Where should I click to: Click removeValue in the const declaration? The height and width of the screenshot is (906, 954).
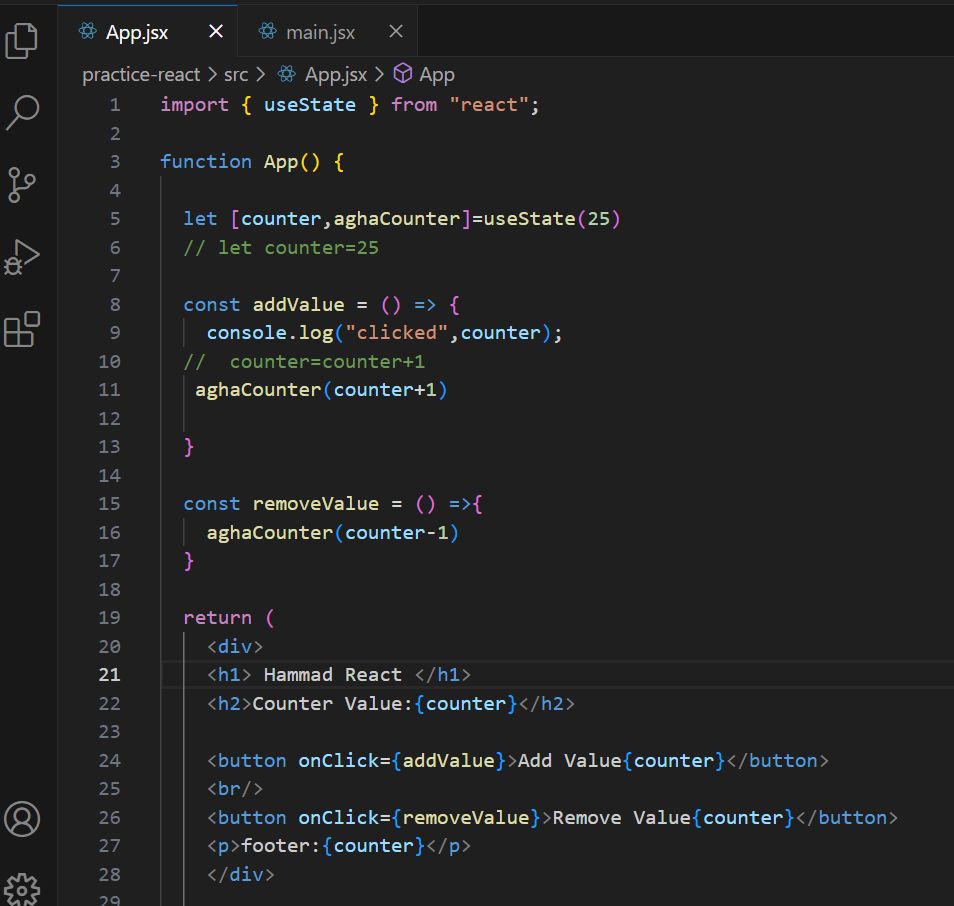click(316, 504)
